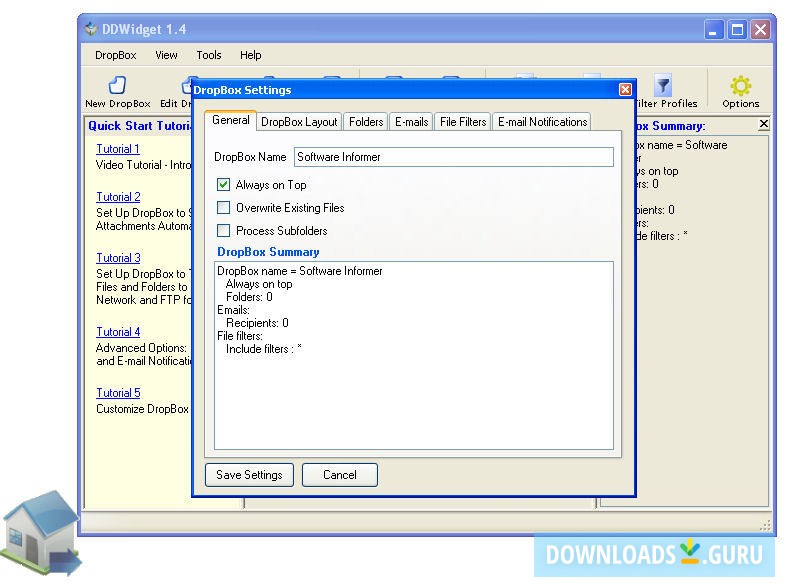Click the house drop box widget
This screenshot has height=587, width=785.
[x=40, y=532]
